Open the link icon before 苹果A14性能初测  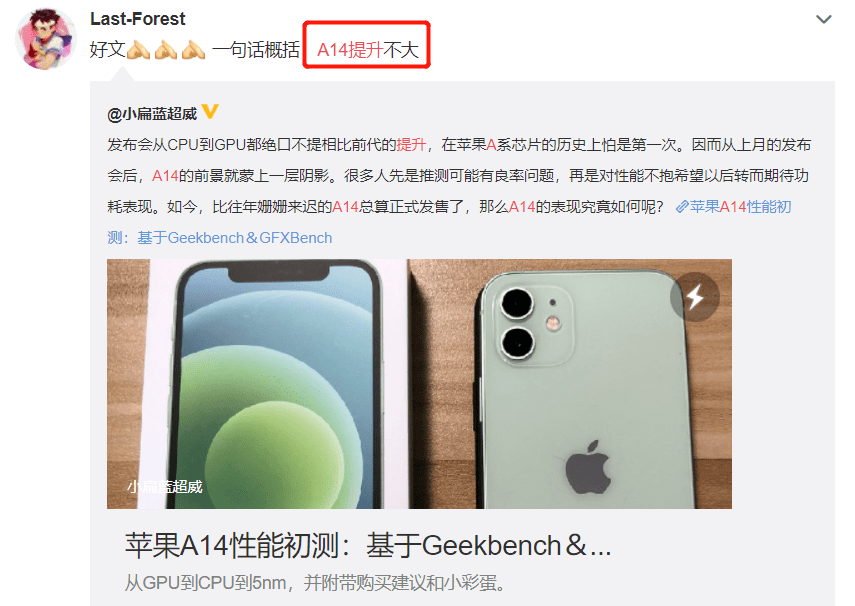pos(682,207)
